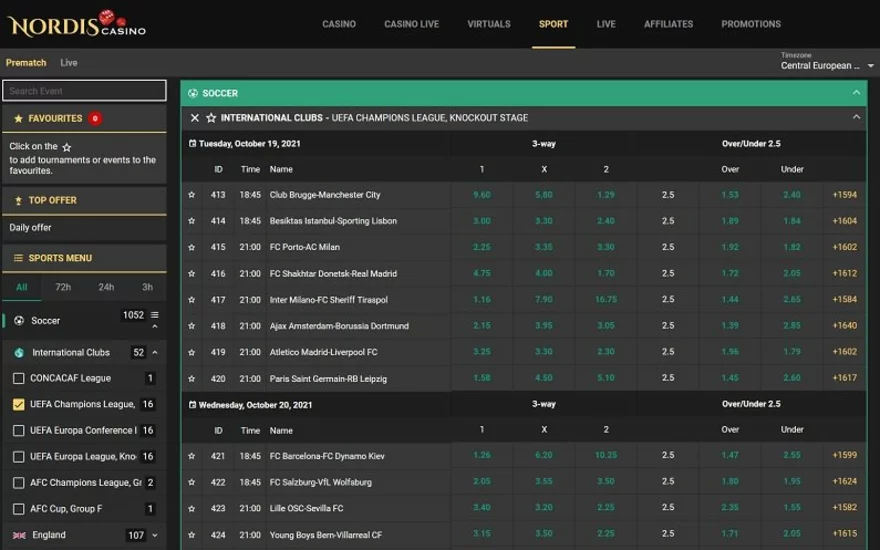Star the FC Barcelona-Dynamo Kiev match
Screen dimensions: 880x550
(192, 456)
